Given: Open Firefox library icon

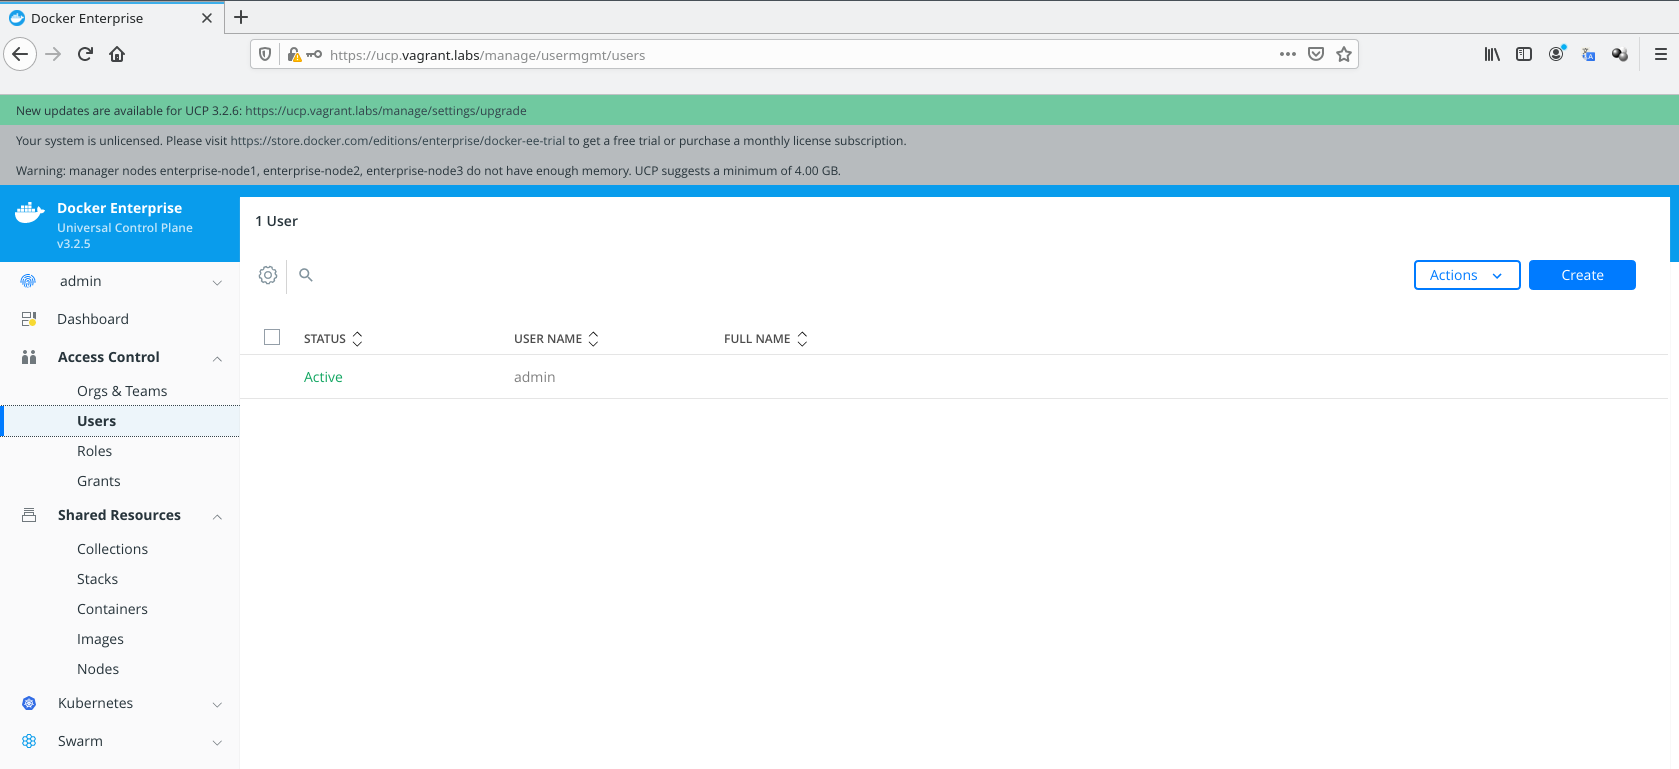Looking at the screenshot, I should (x=1492, y=54).
